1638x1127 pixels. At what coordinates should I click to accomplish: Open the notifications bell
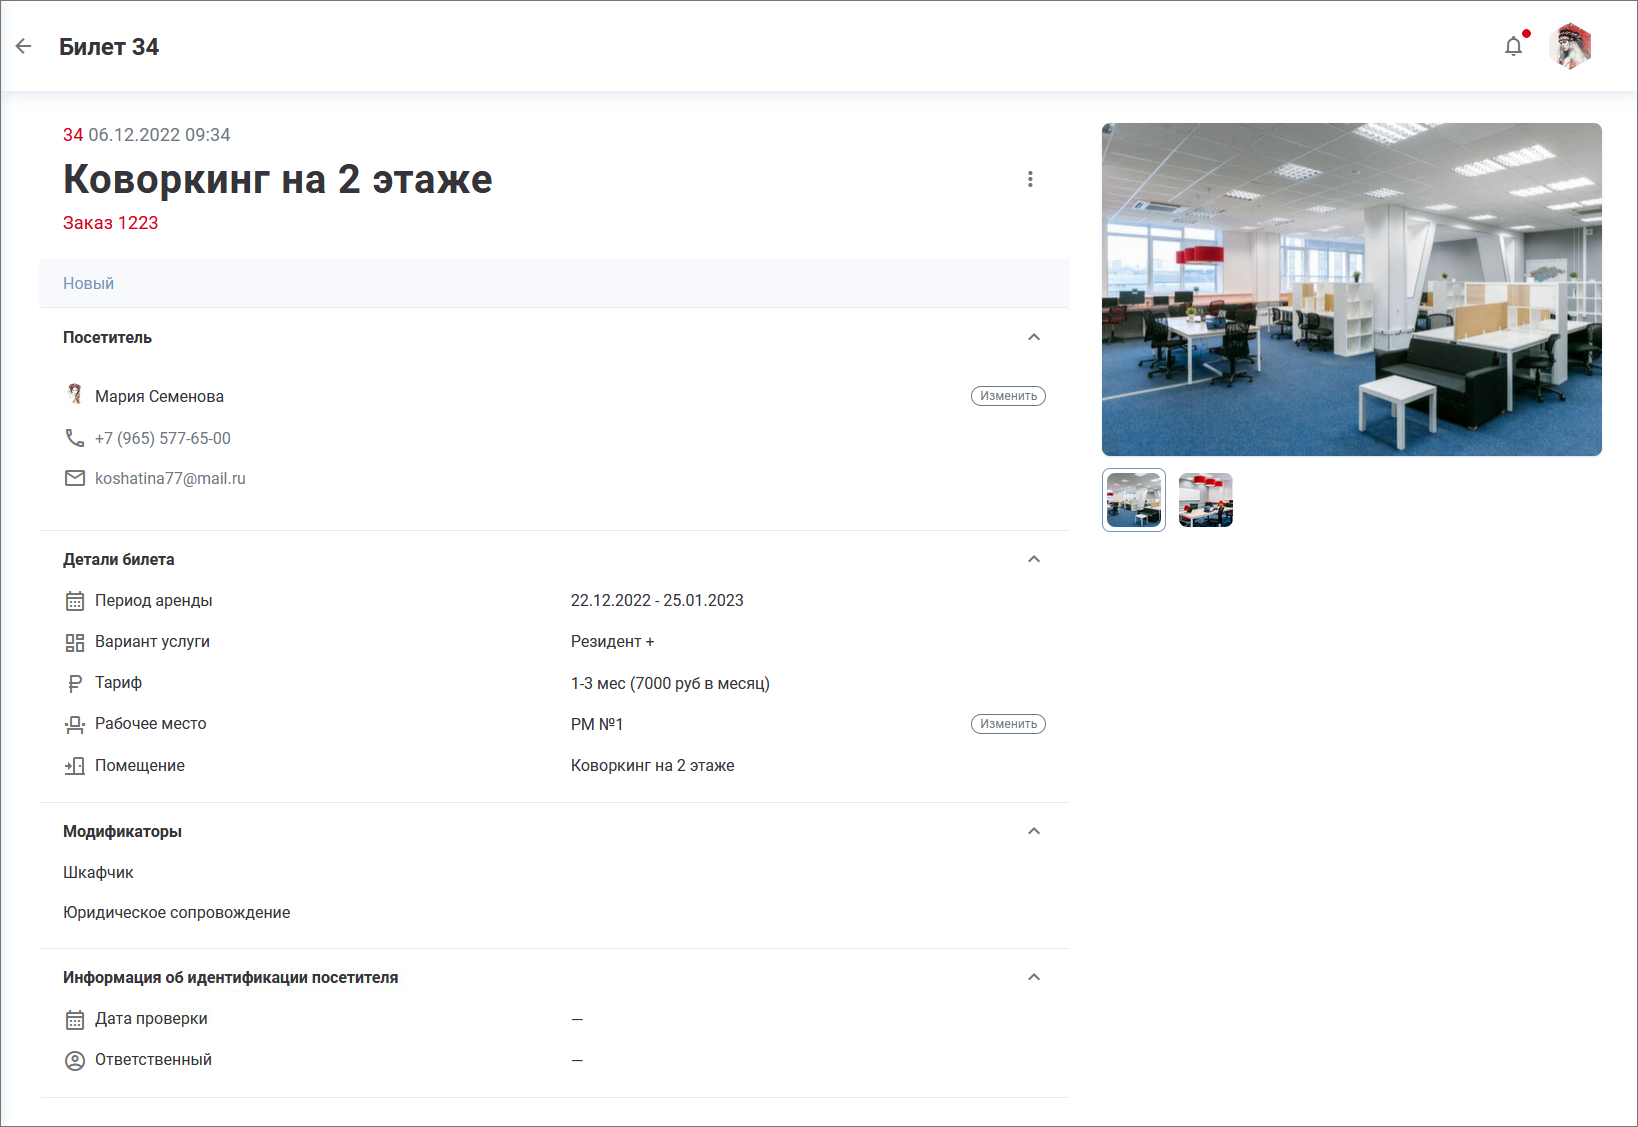pyautogui.click(x=1513, y=46)
